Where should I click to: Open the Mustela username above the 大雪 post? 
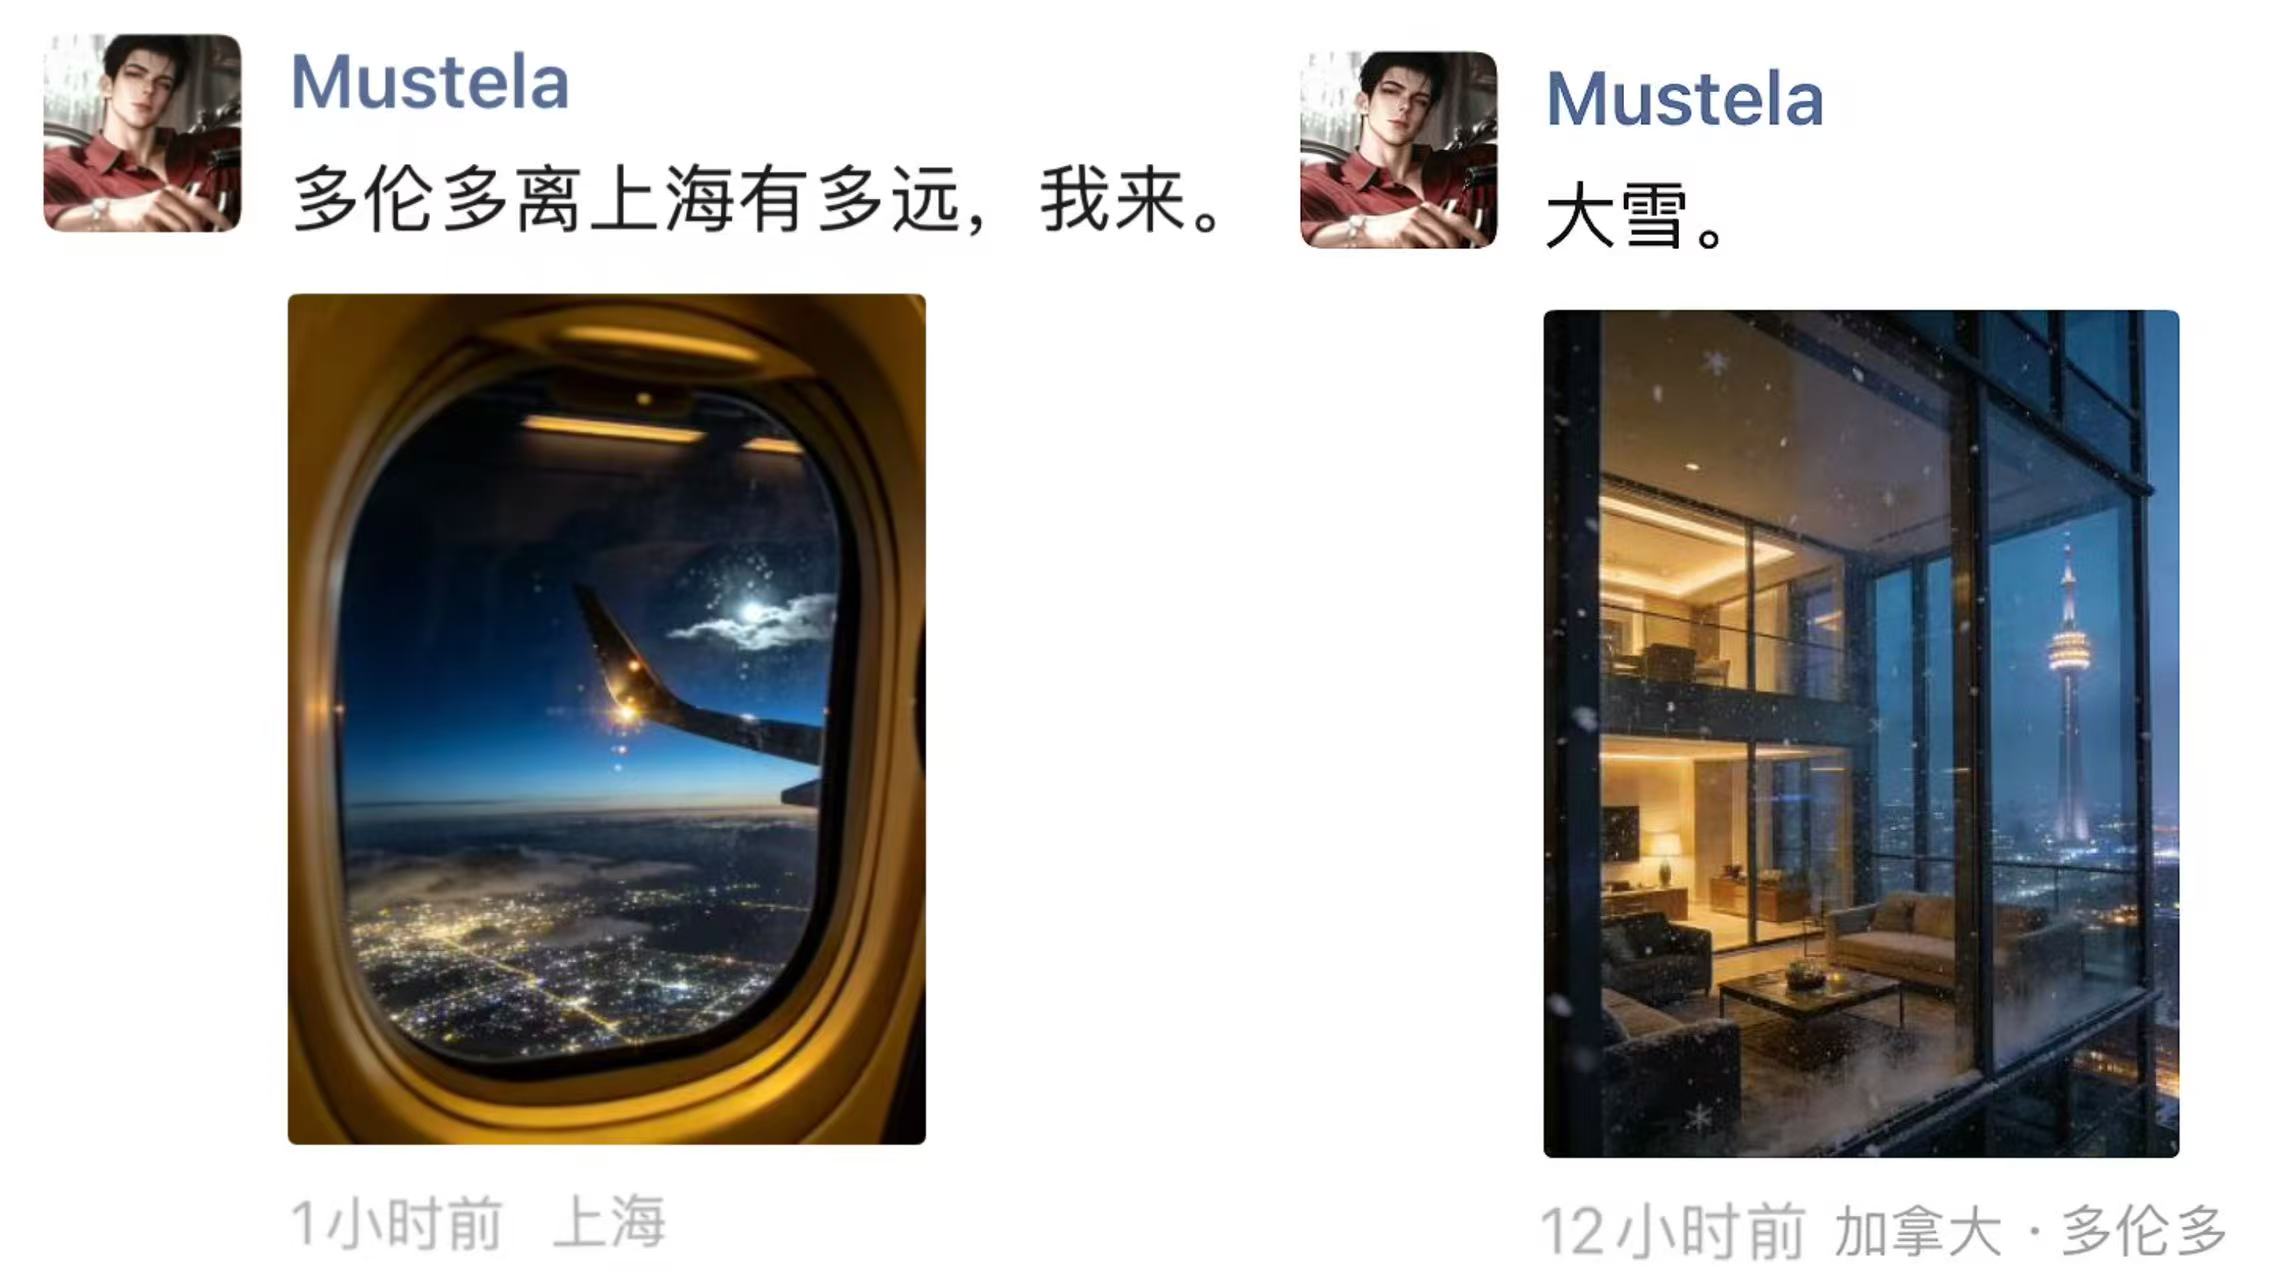(x=1685, y=99)
